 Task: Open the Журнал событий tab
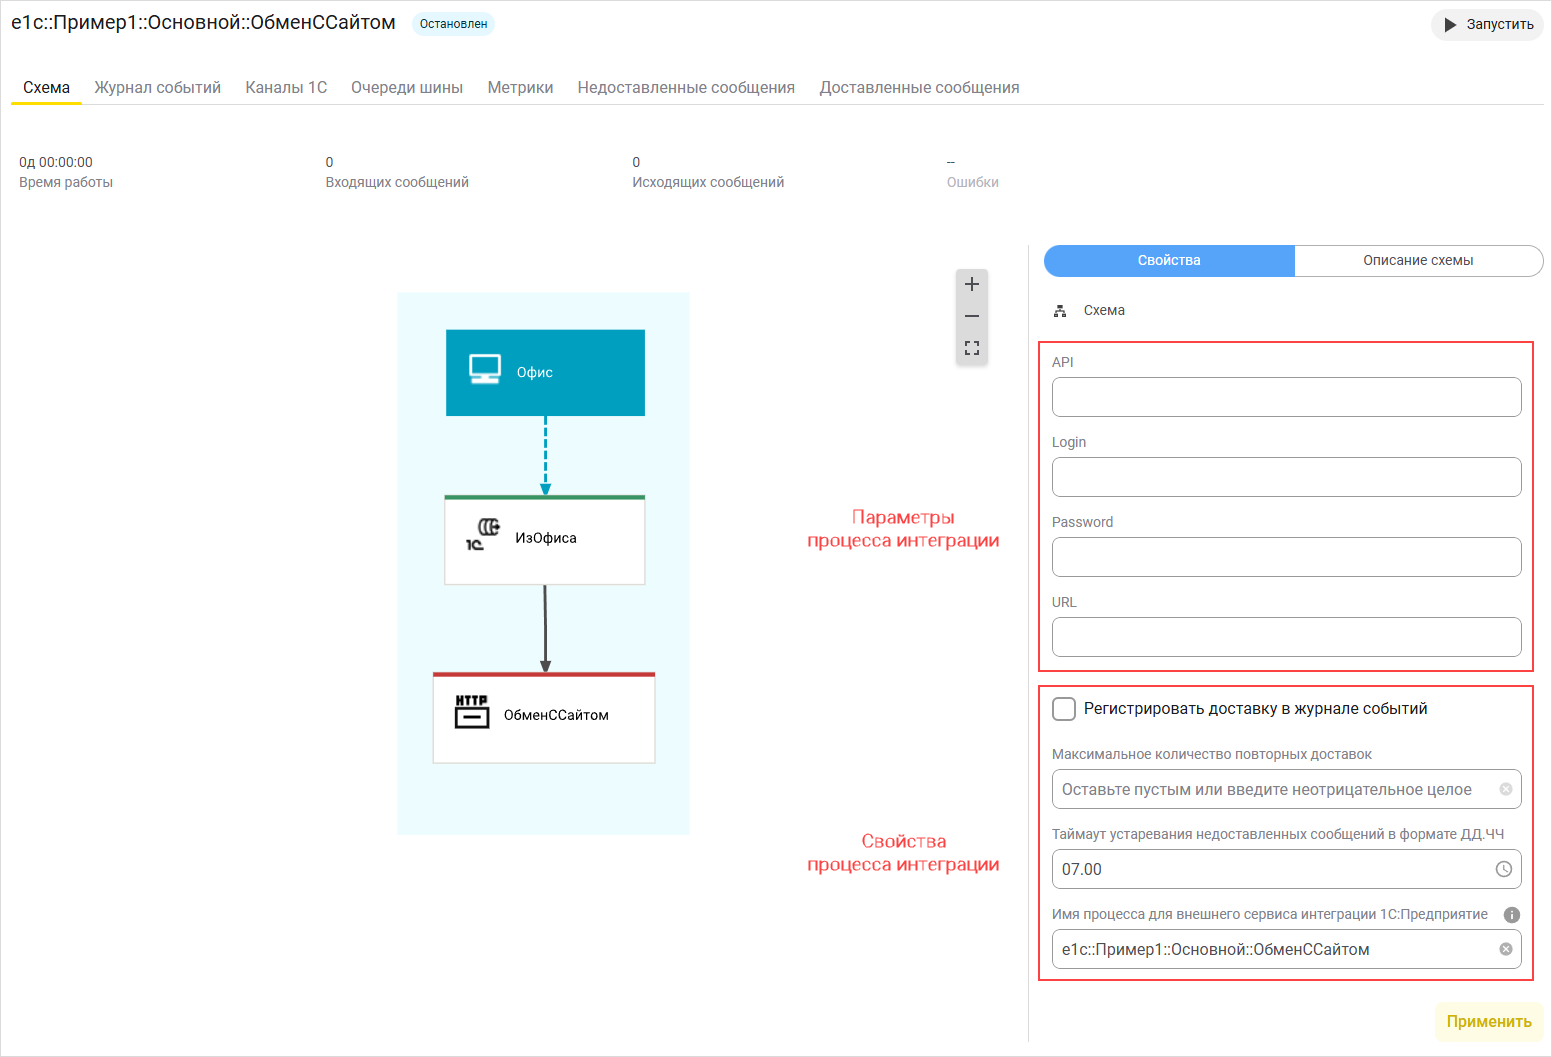[x=158, y=88]
